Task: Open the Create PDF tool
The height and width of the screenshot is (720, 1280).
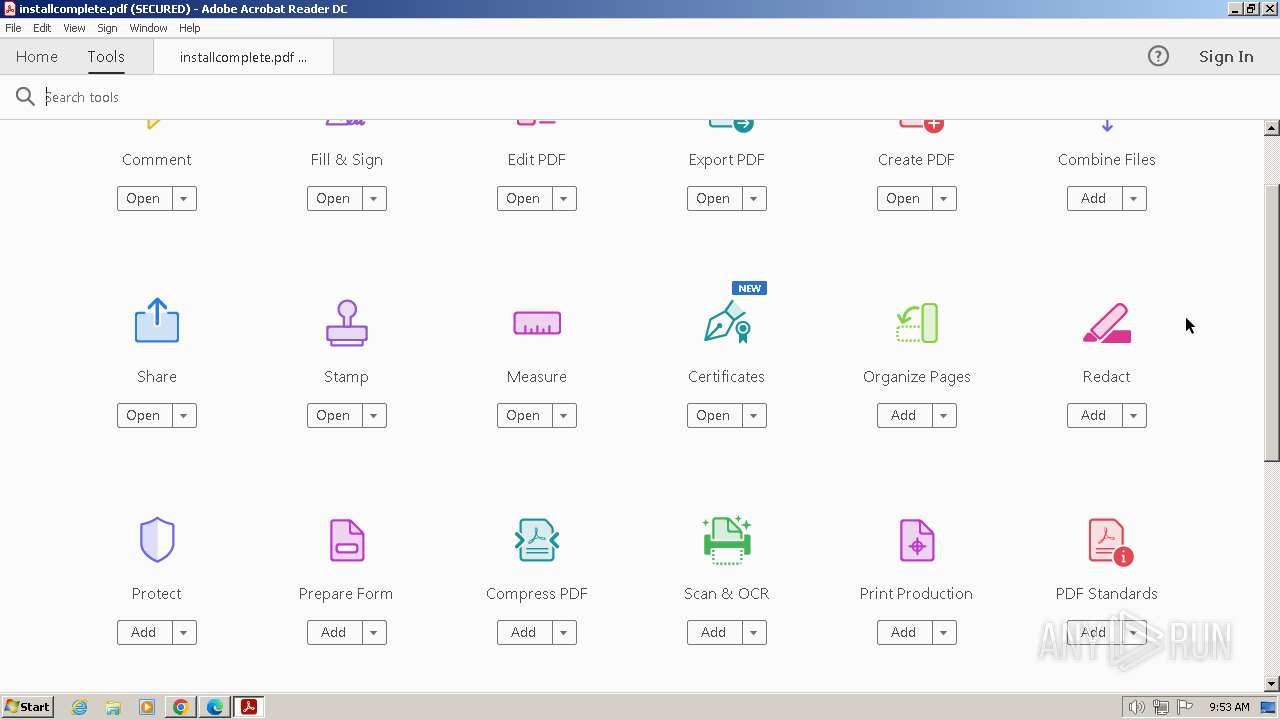Action: [x=904, y=198]
